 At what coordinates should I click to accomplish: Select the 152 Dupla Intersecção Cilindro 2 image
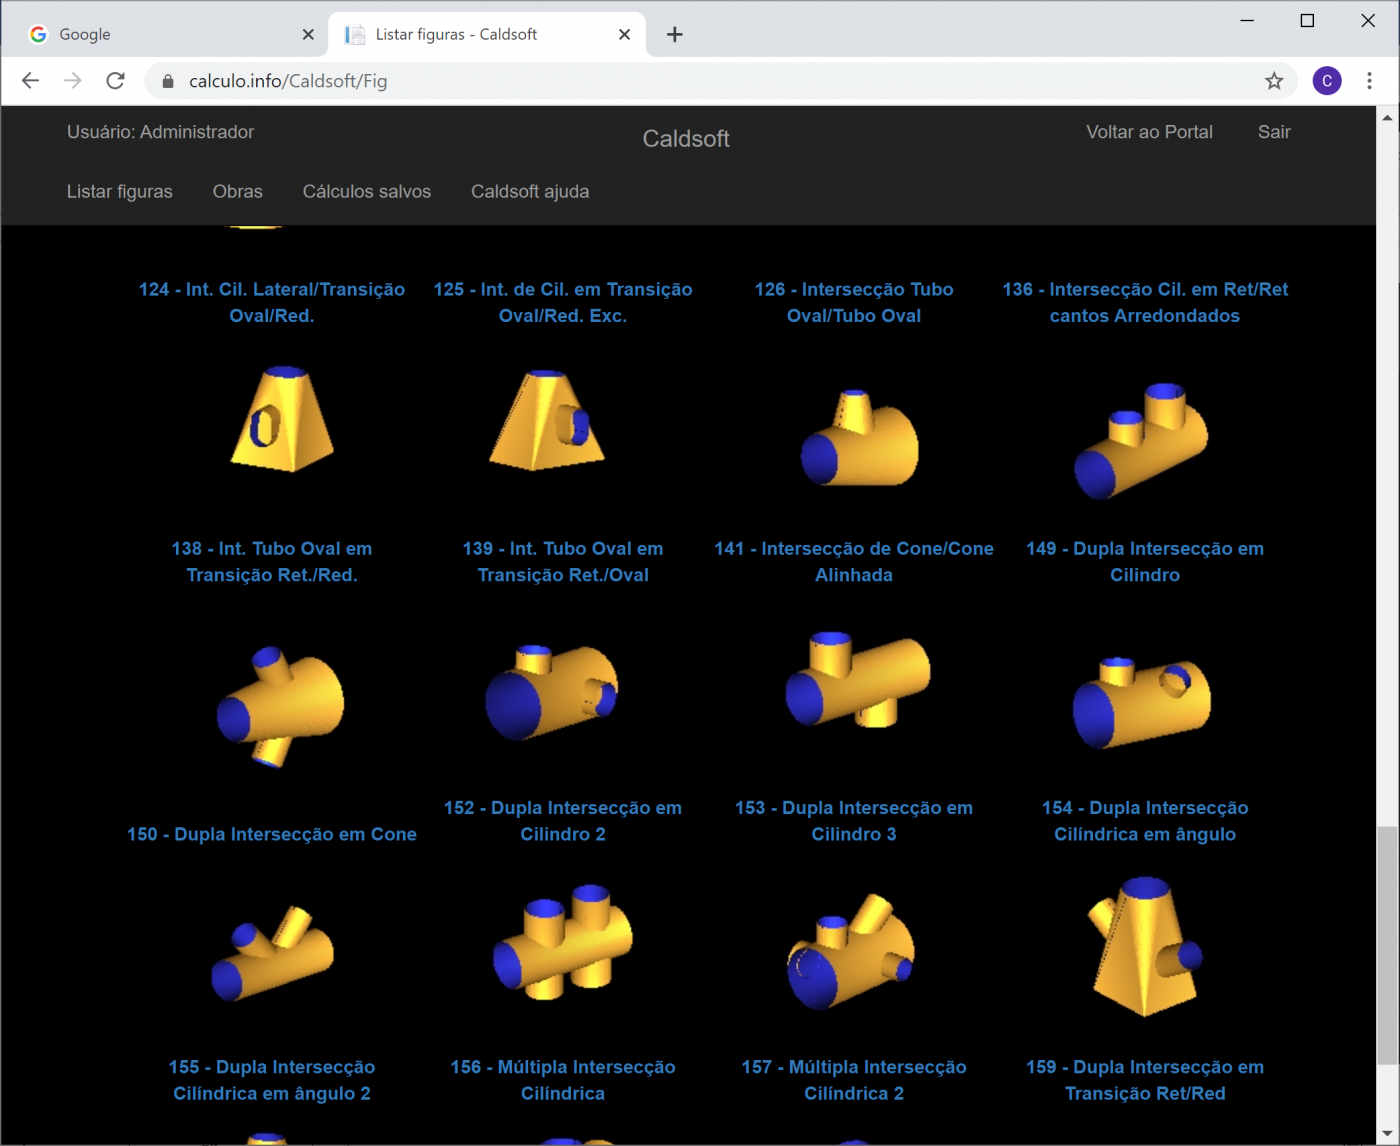[552, 692]
